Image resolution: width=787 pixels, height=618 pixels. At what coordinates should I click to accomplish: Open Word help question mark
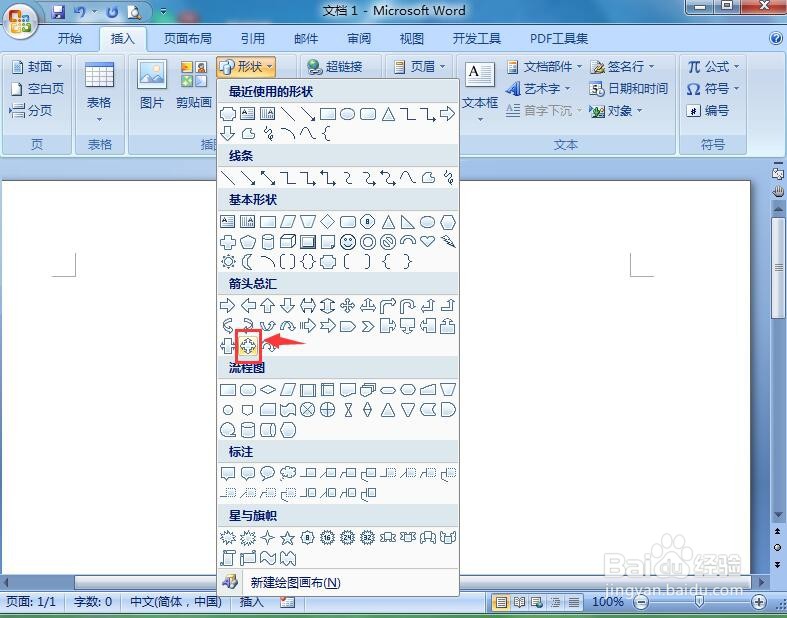pos(775,38)
